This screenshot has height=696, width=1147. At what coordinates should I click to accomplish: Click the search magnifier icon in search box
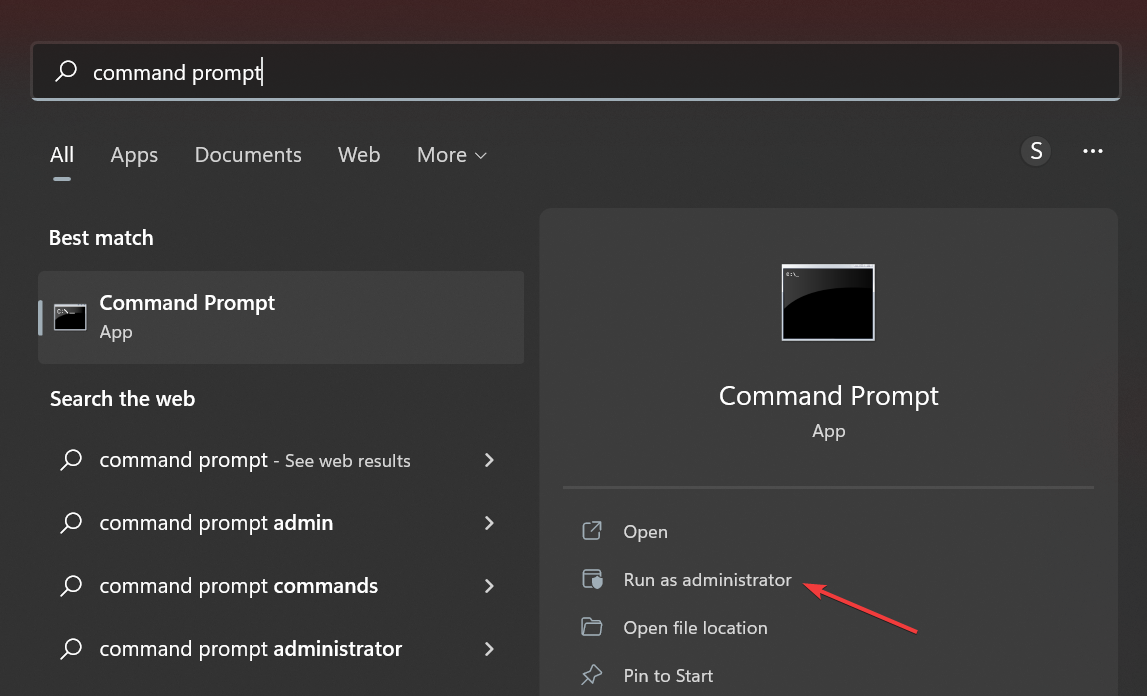pos(66,71)
